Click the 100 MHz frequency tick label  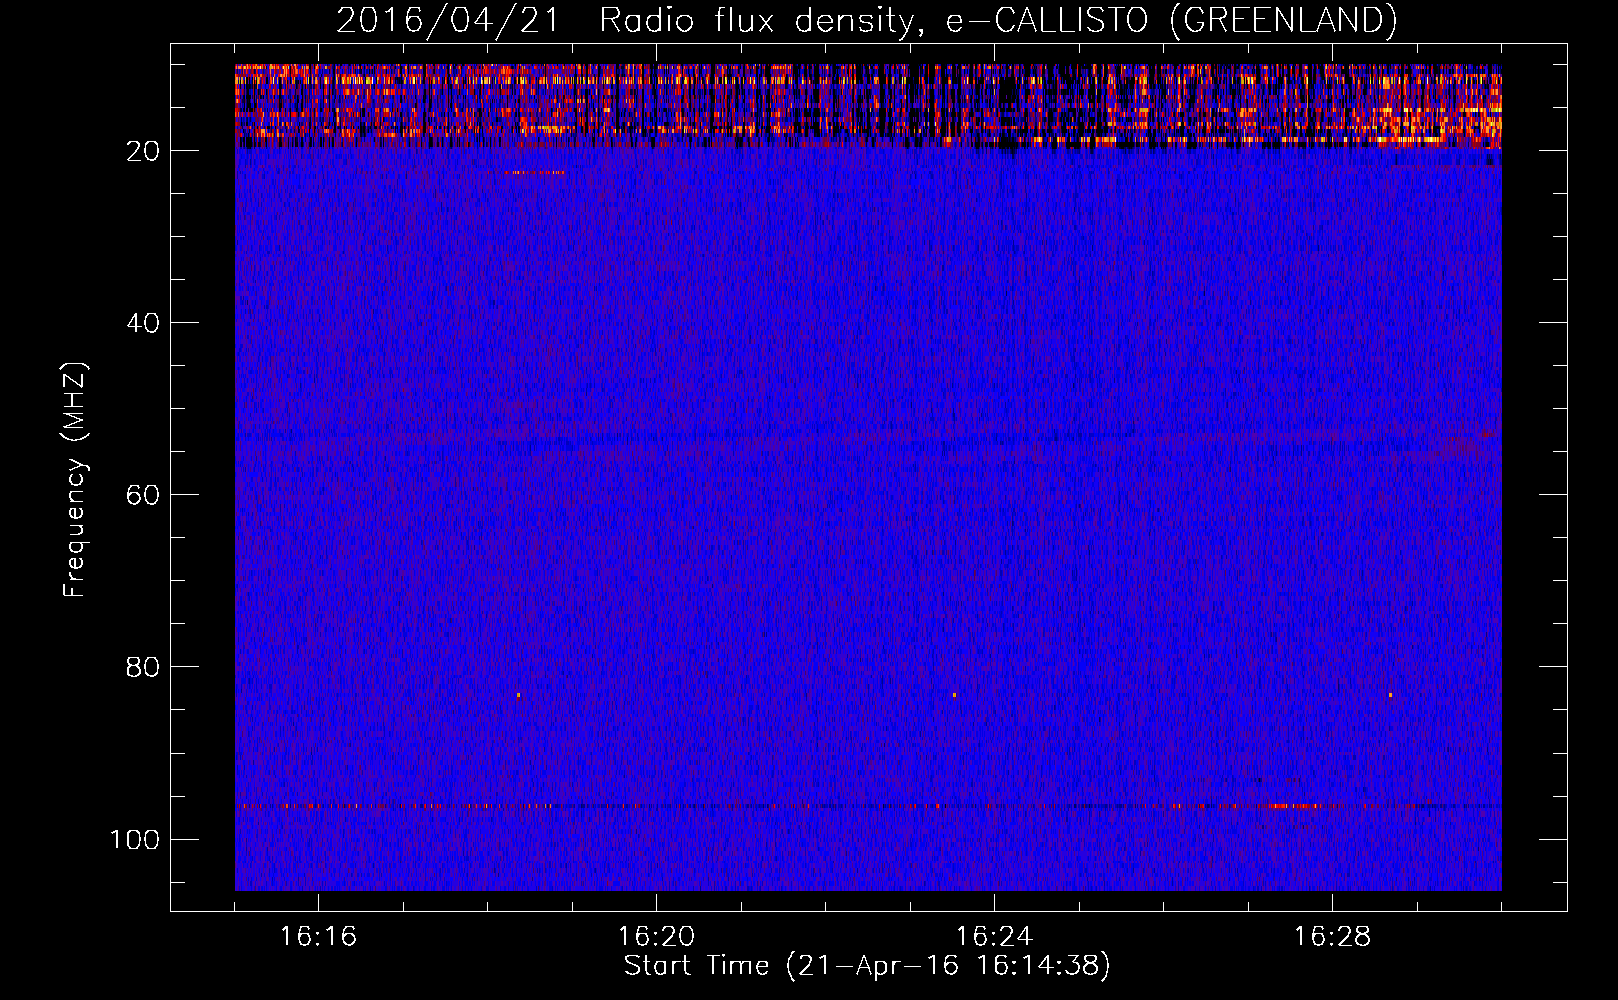pyautogui.click(x=135, y=839)
